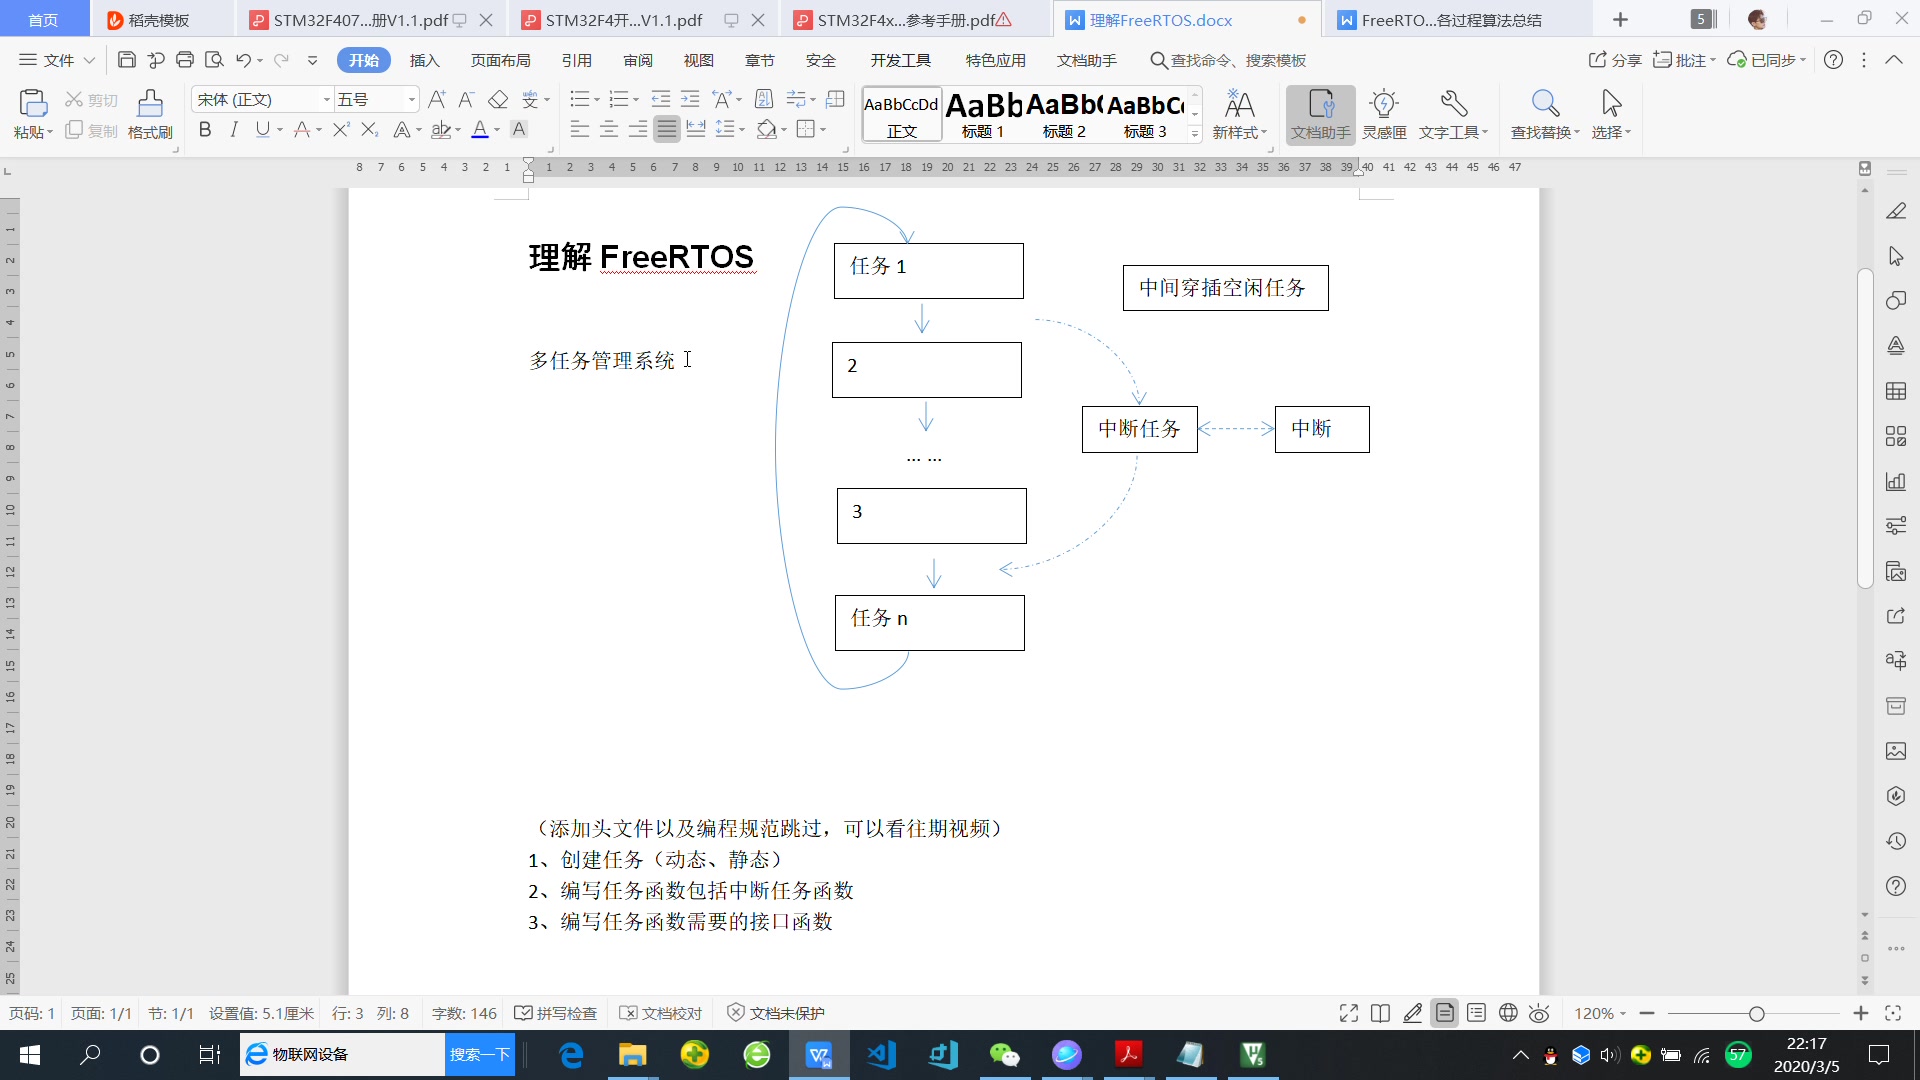Image resolution: width=1920 pixels, height=1080 pixels.
Task: Increase font size with the A+ icon
Action: tap(436, 99)
